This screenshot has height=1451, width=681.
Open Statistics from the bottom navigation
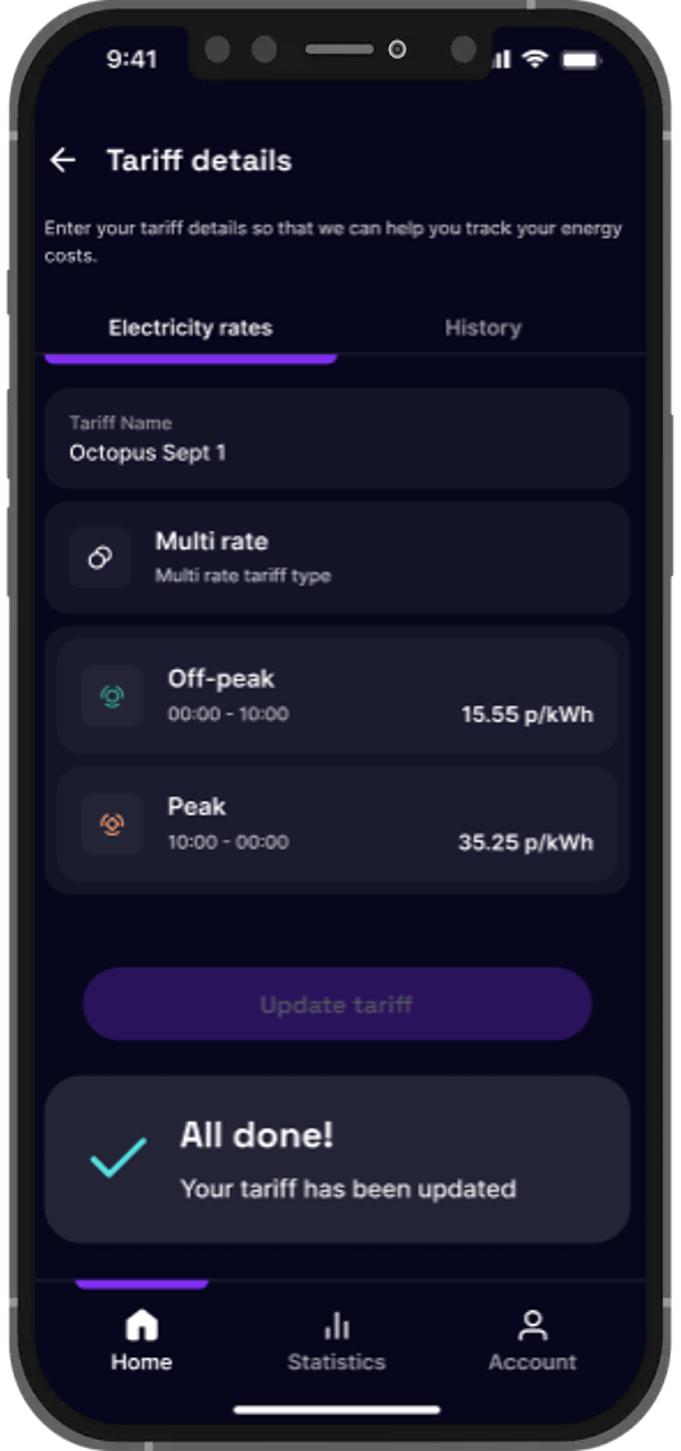[336, 1338]
